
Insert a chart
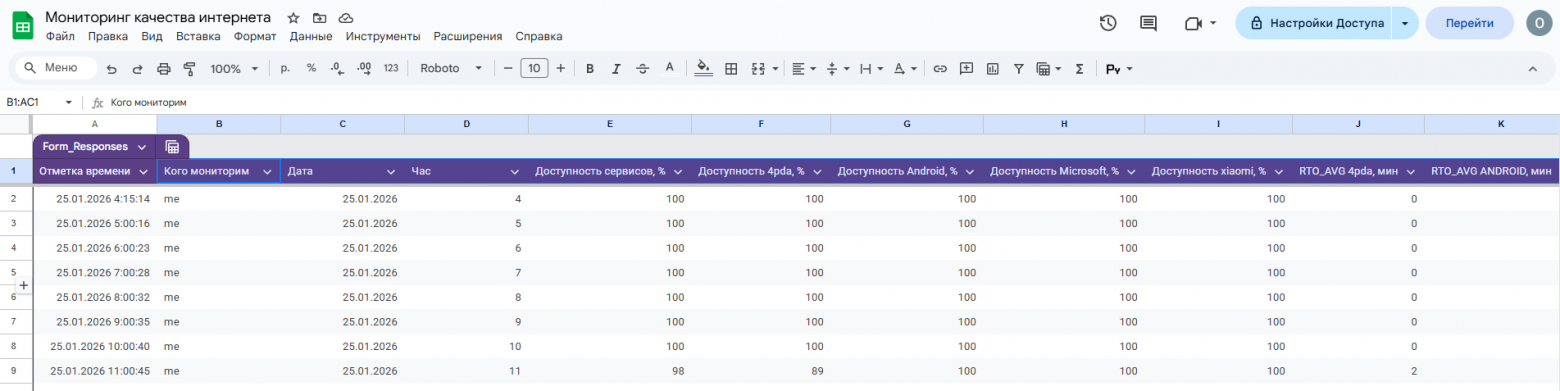click(x=993, y=69)
